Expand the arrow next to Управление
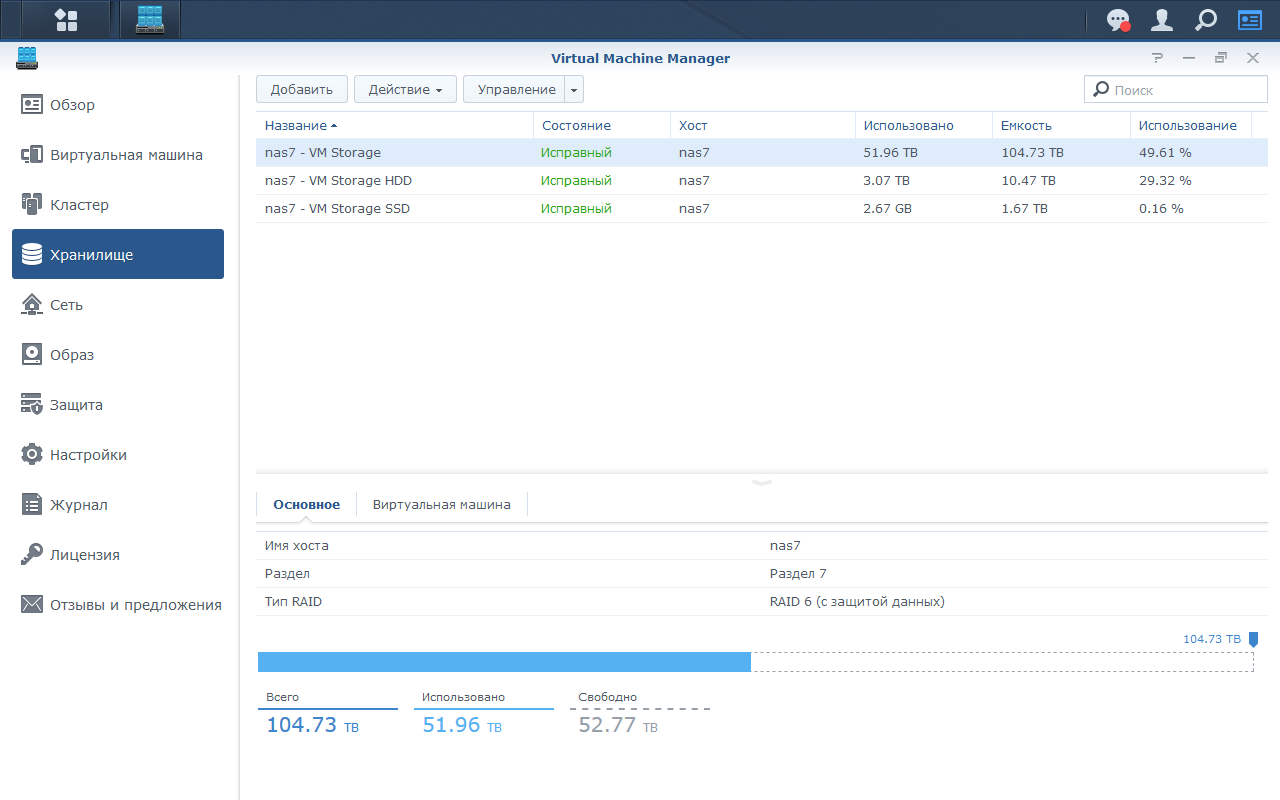 click(574, 89)
